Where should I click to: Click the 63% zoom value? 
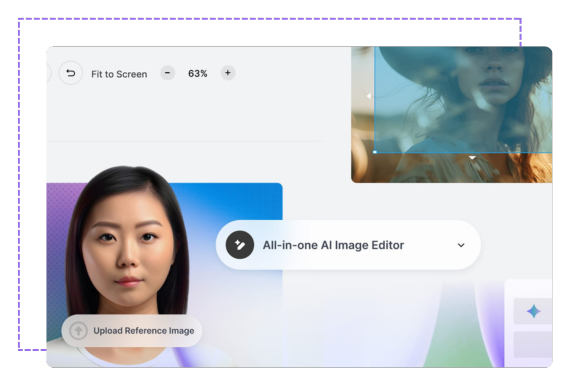(x=197, y=73)
